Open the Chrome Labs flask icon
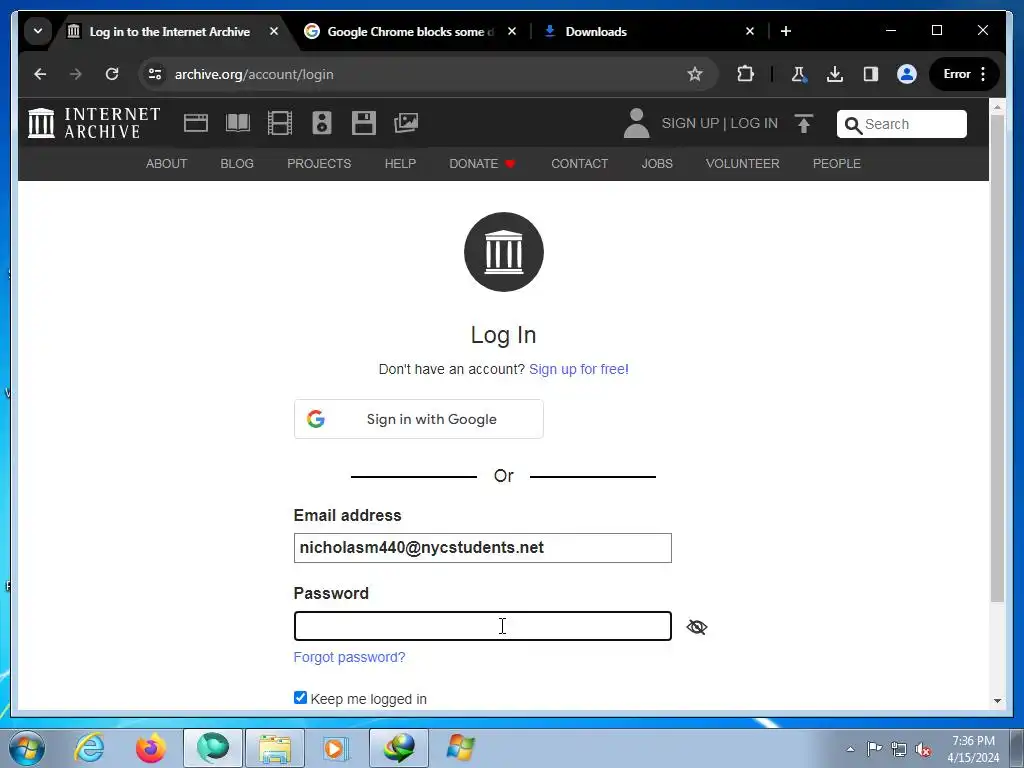 [799, 74]
